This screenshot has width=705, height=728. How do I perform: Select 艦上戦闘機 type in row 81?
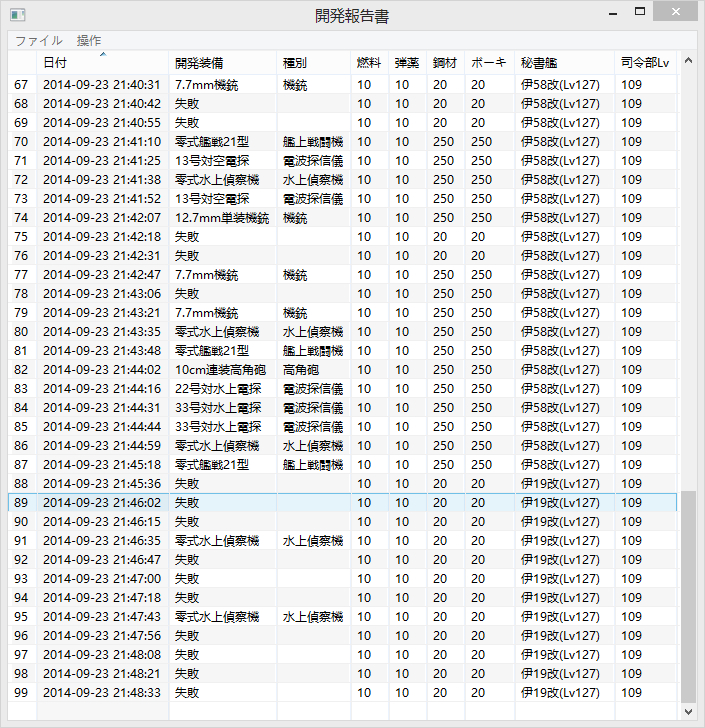pos(313,351)
